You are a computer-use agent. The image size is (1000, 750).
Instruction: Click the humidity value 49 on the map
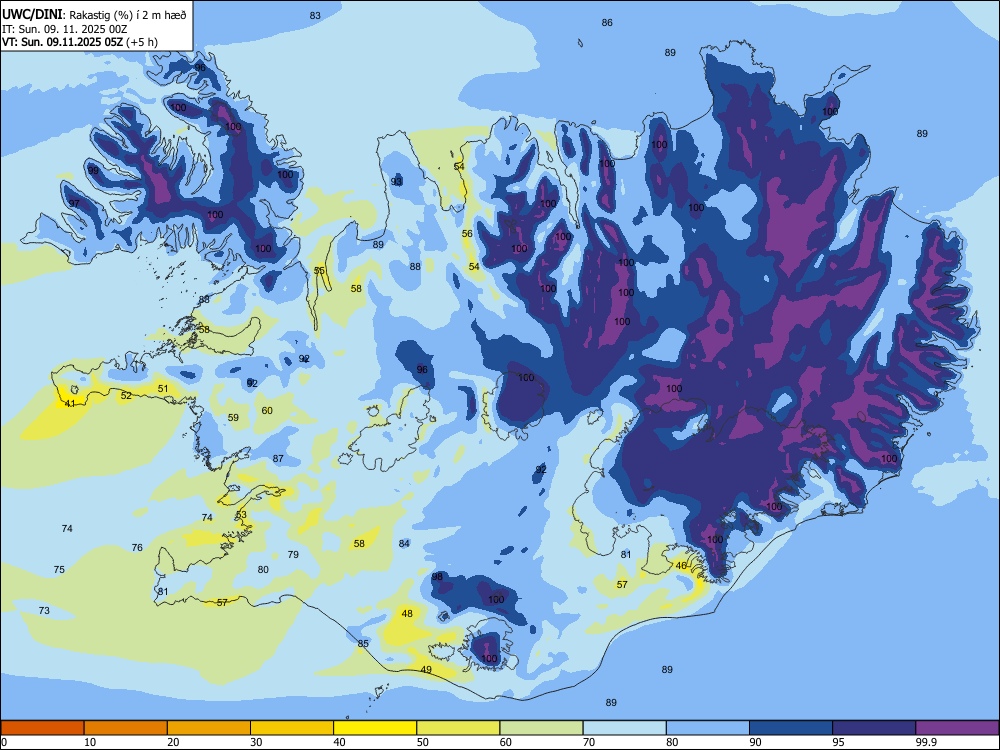[x=426, y=670]
